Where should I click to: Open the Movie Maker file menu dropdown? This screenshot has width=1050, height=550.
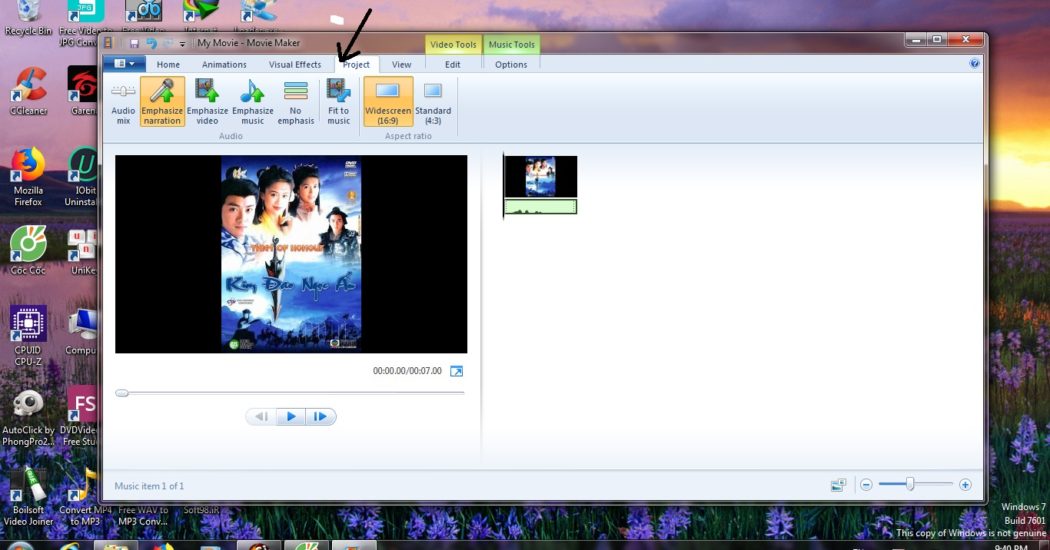click(x=125, y=64)
